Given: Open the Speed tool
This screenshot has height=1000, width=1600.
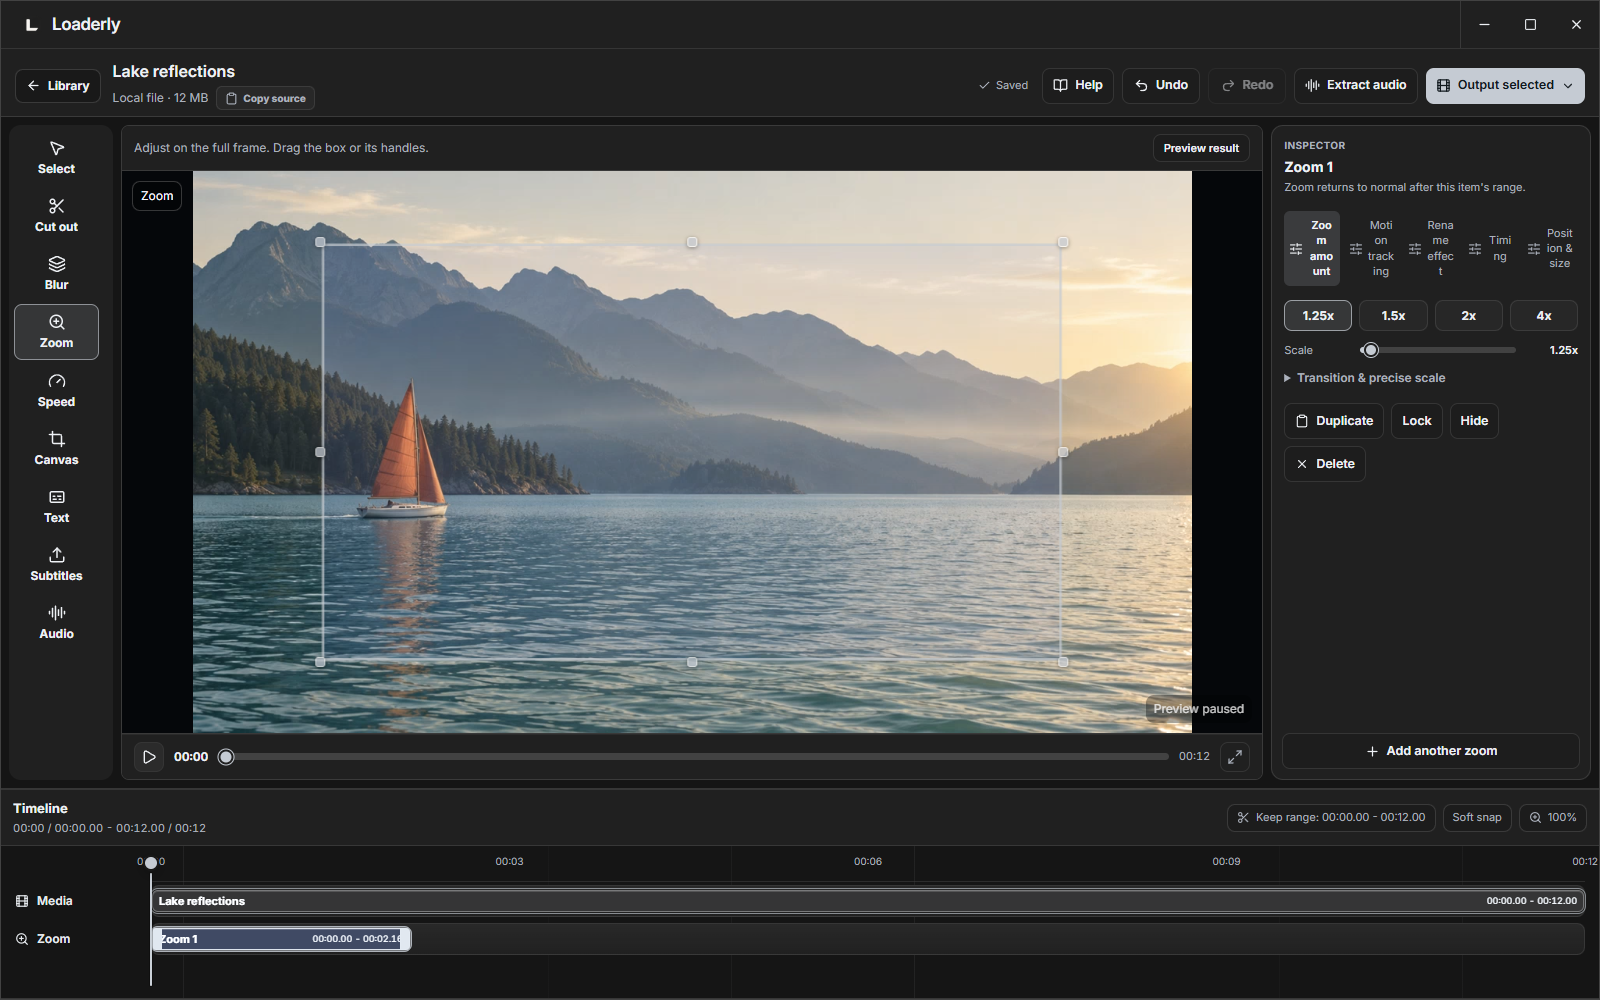Looking at the screenshot, I should 56,391.
